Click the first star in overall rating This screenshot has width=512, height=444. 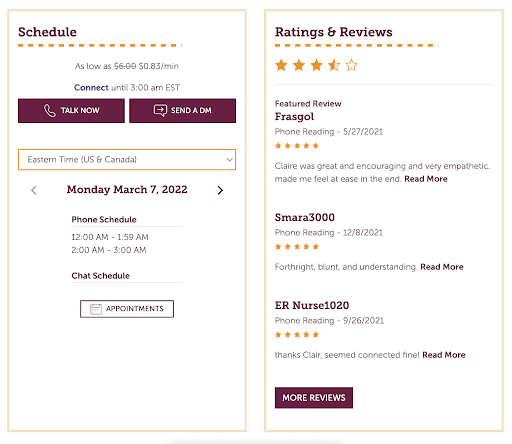[x=281, y=65]
